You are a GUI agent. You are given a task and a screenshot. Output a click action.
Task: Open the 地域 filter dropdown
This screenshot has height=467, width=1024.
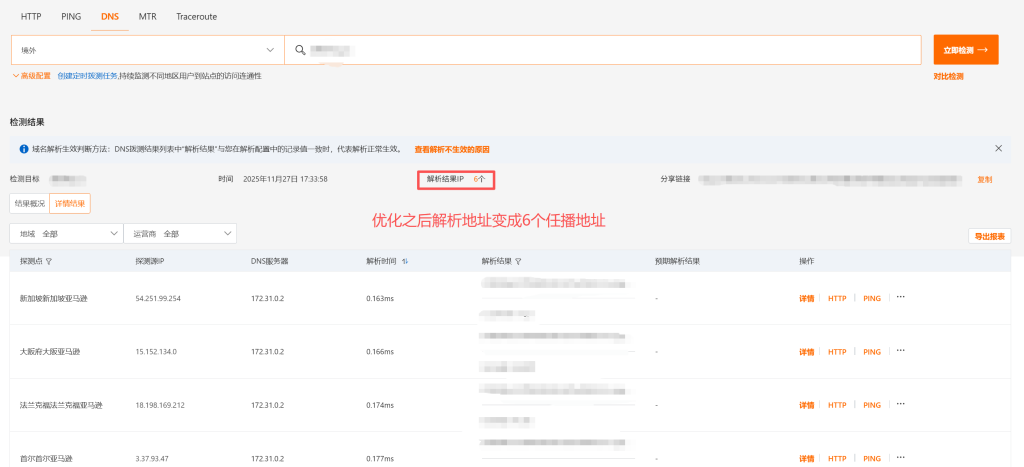[x=65, y=233]
